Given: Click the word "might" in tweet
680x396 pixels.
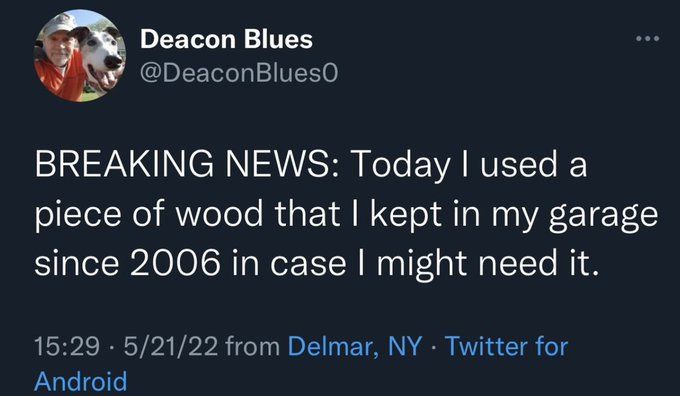Looking at the screenshot, I should coord(422,265).
